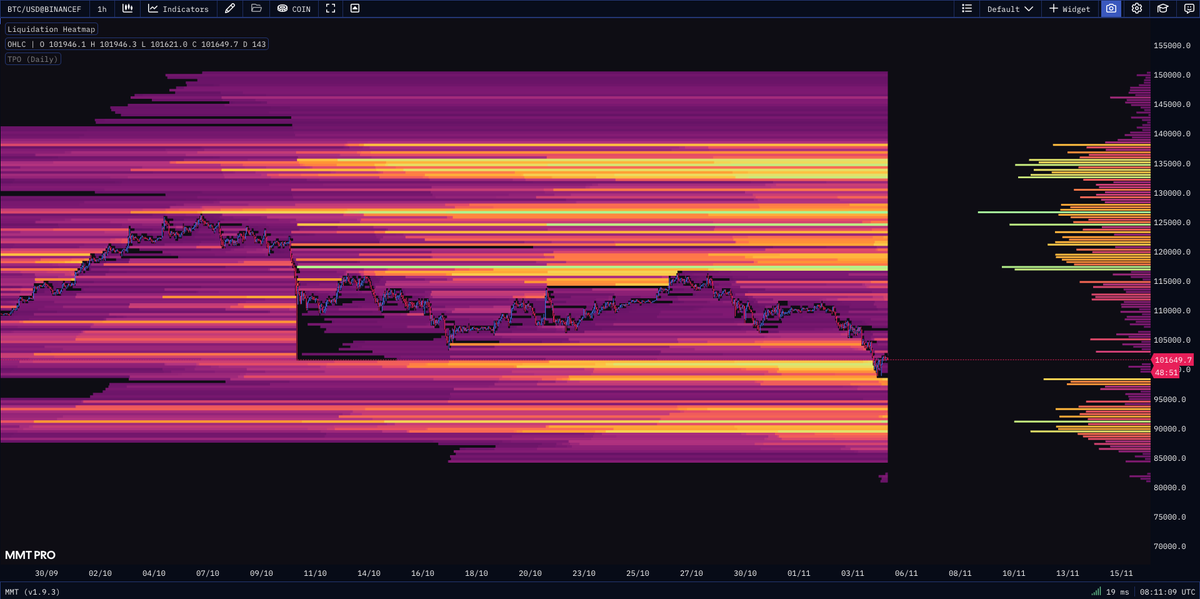Click the 90000.0 price axis label
This screenshot has width=1200, height=599.
[x=1170, y=429]
